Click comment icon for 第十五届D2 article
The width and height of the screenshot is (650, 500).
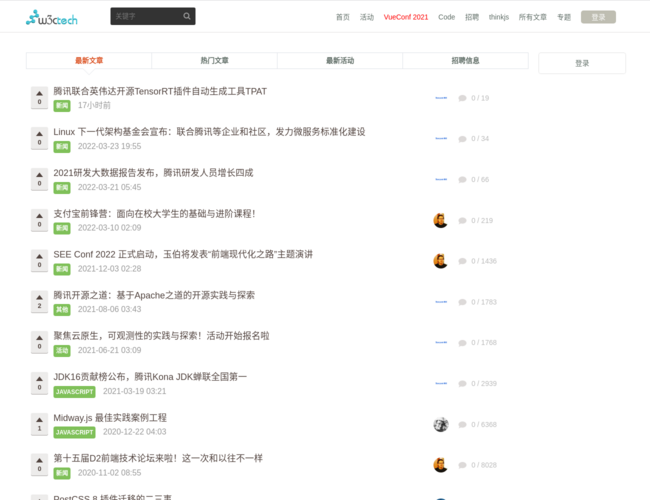pyautogui.click(x=462, y=465)
